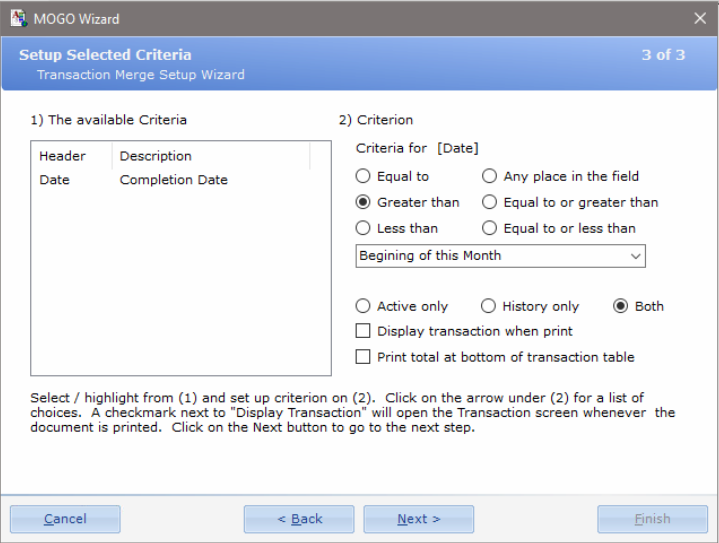Close the MOGO Wizard window
The height and width of the screenshot is (543, 719).
click(x=700, y=18)
